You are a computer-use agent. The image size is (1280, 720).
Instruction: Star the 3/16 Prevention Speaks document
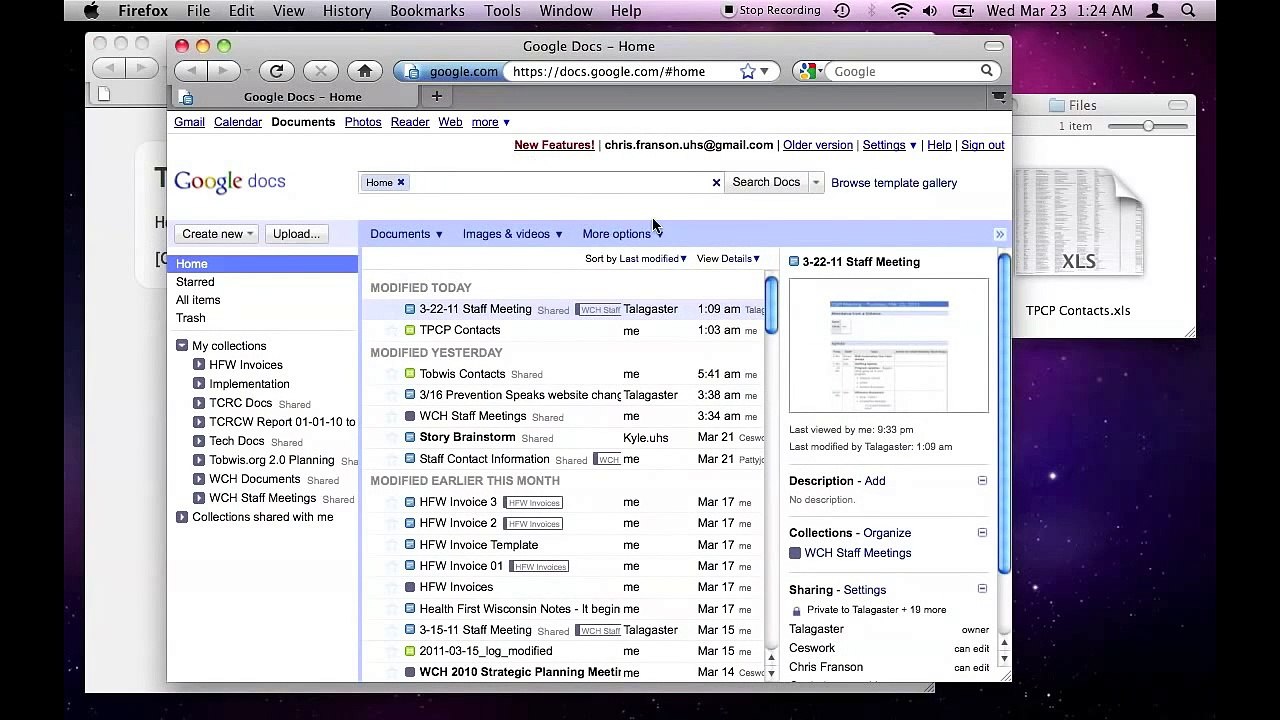[x=392, y=395]
